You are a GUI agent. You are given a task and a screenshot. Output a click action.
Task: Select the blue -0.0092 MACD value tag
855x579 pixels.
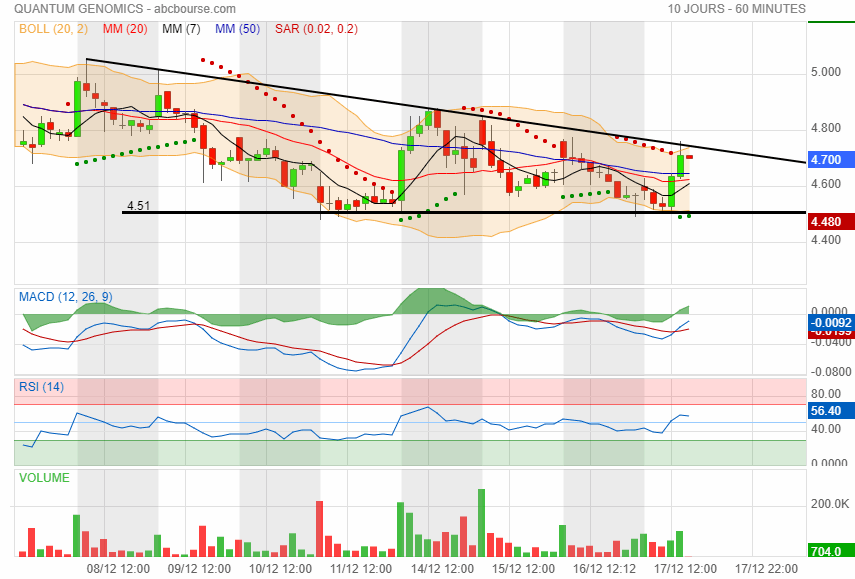tap(831, 322)
